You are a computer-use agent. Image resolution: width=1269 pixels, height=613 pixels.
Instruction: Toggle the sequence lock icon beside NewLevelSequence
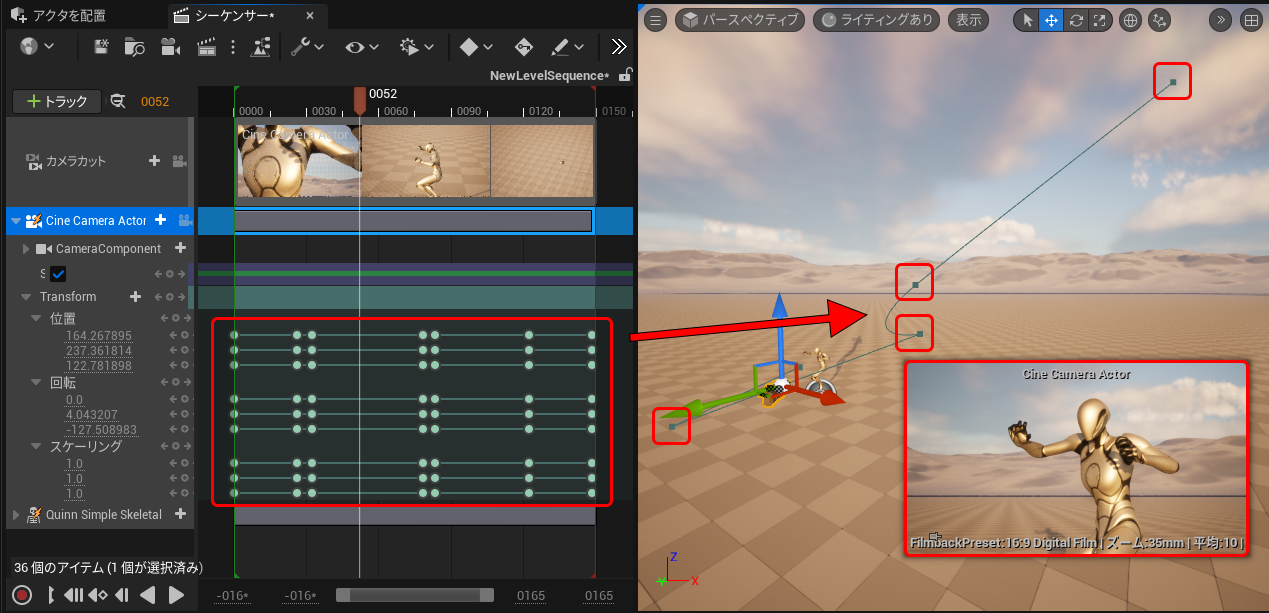tap(625, 75)
